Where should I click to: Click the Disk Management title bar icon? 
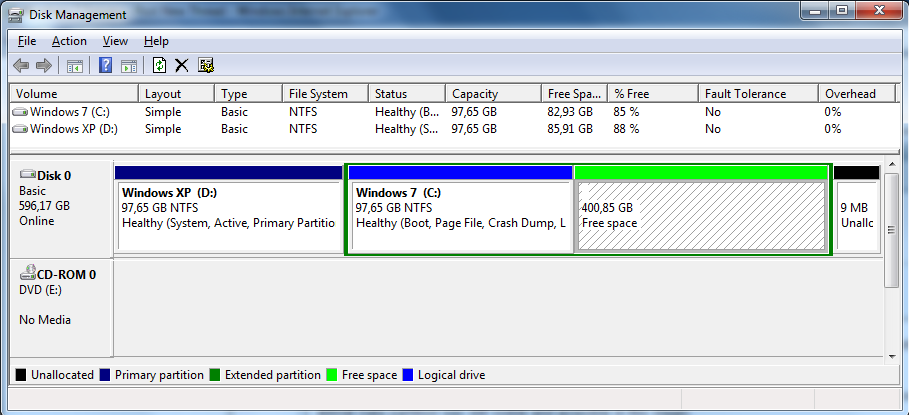(17, 14)
